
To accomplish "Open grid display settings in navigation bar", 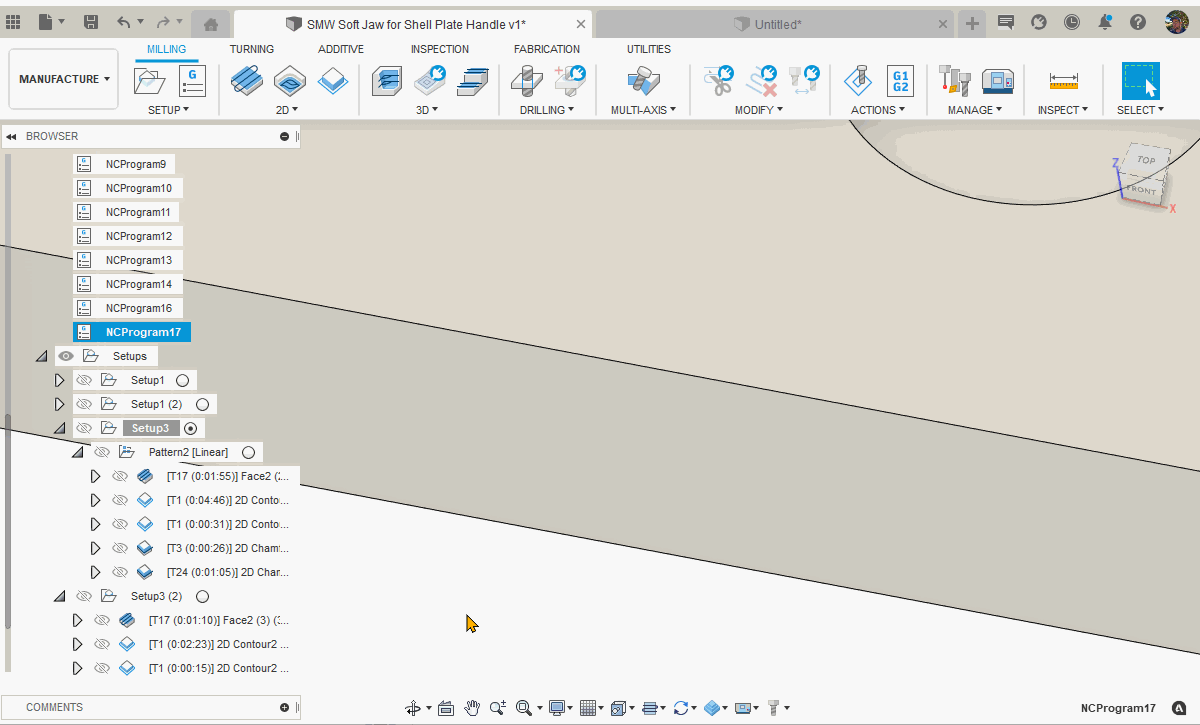I will point(590,707).
